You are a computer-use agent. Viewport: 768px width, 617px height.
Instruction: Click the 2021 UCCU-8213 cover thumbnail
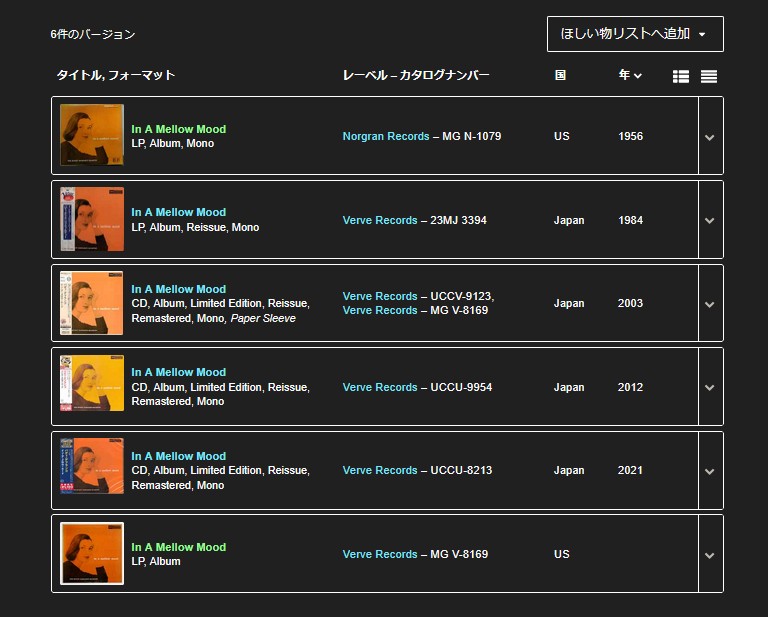[x=92, y=466]
